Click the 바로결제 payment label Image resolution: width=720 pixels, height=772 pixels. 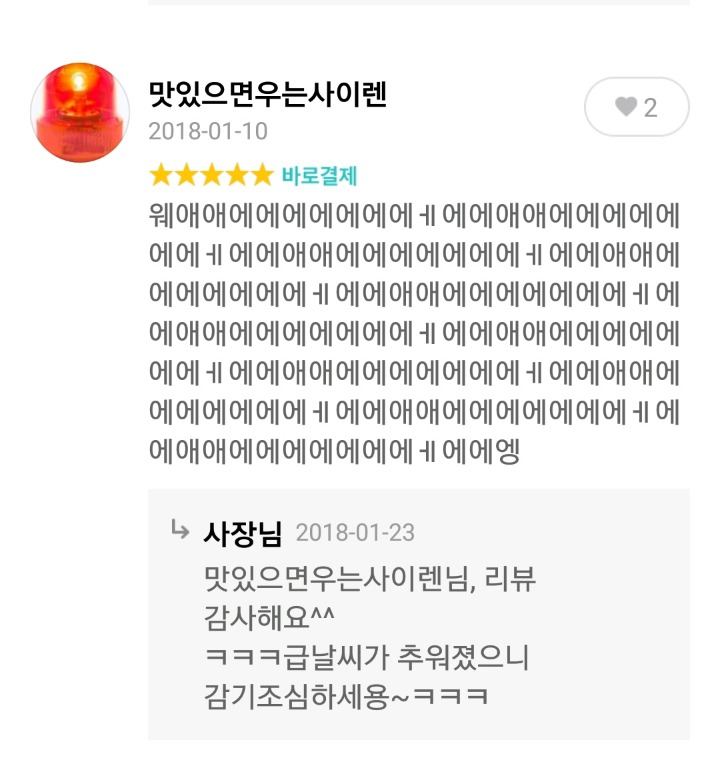tap(319, 176)
